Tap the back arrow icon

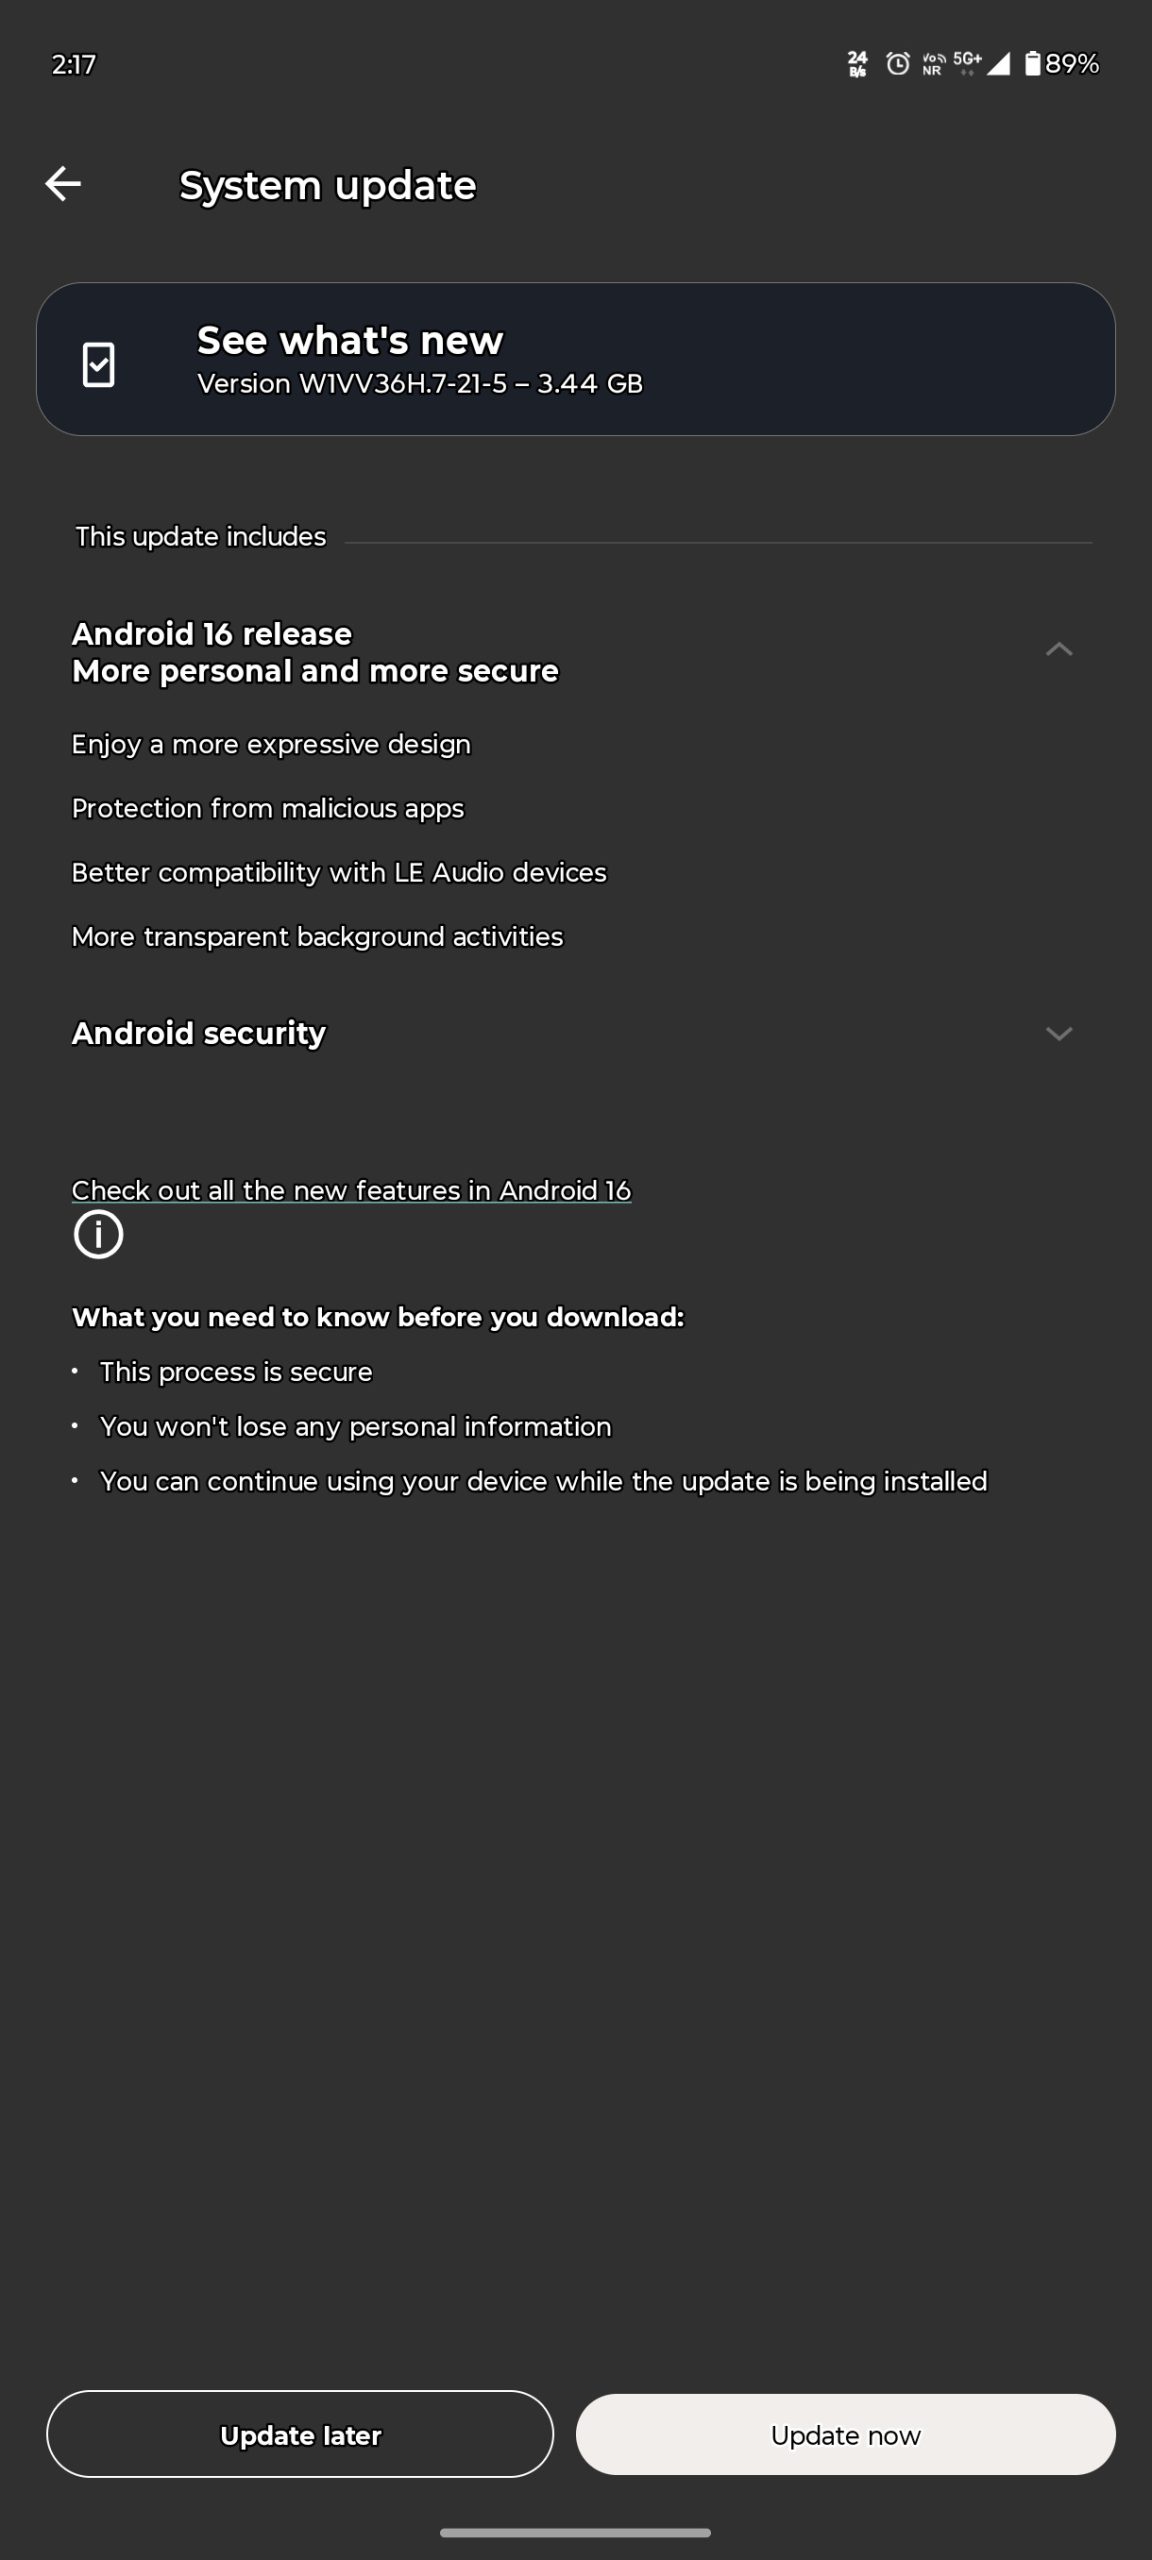tap(63, 184)
